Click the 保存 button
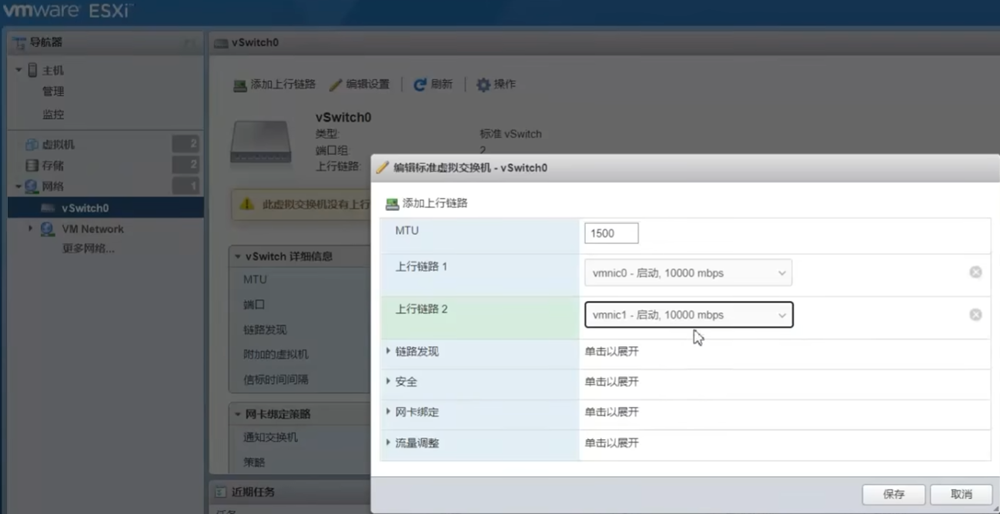Screen dimensions: 1000x514 [x=893, y=494]
